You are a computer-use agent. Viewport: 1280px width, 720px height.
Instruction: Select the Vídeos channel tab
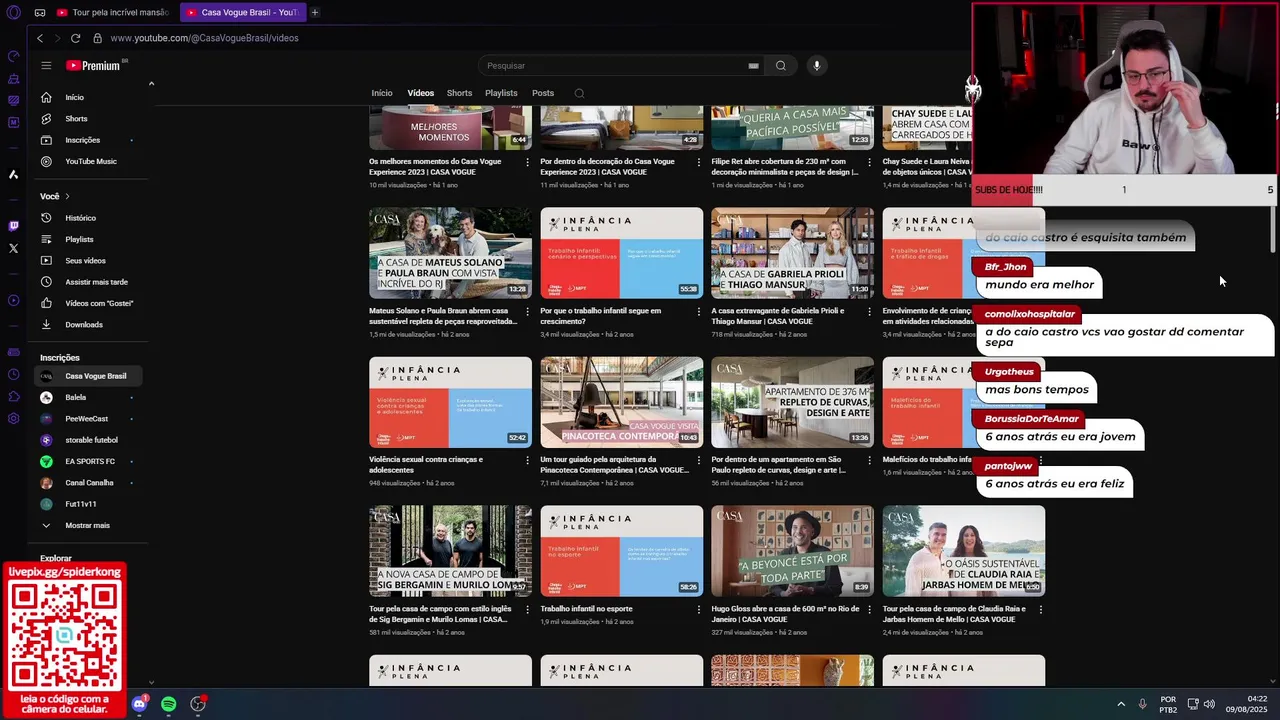coord(420,93)
